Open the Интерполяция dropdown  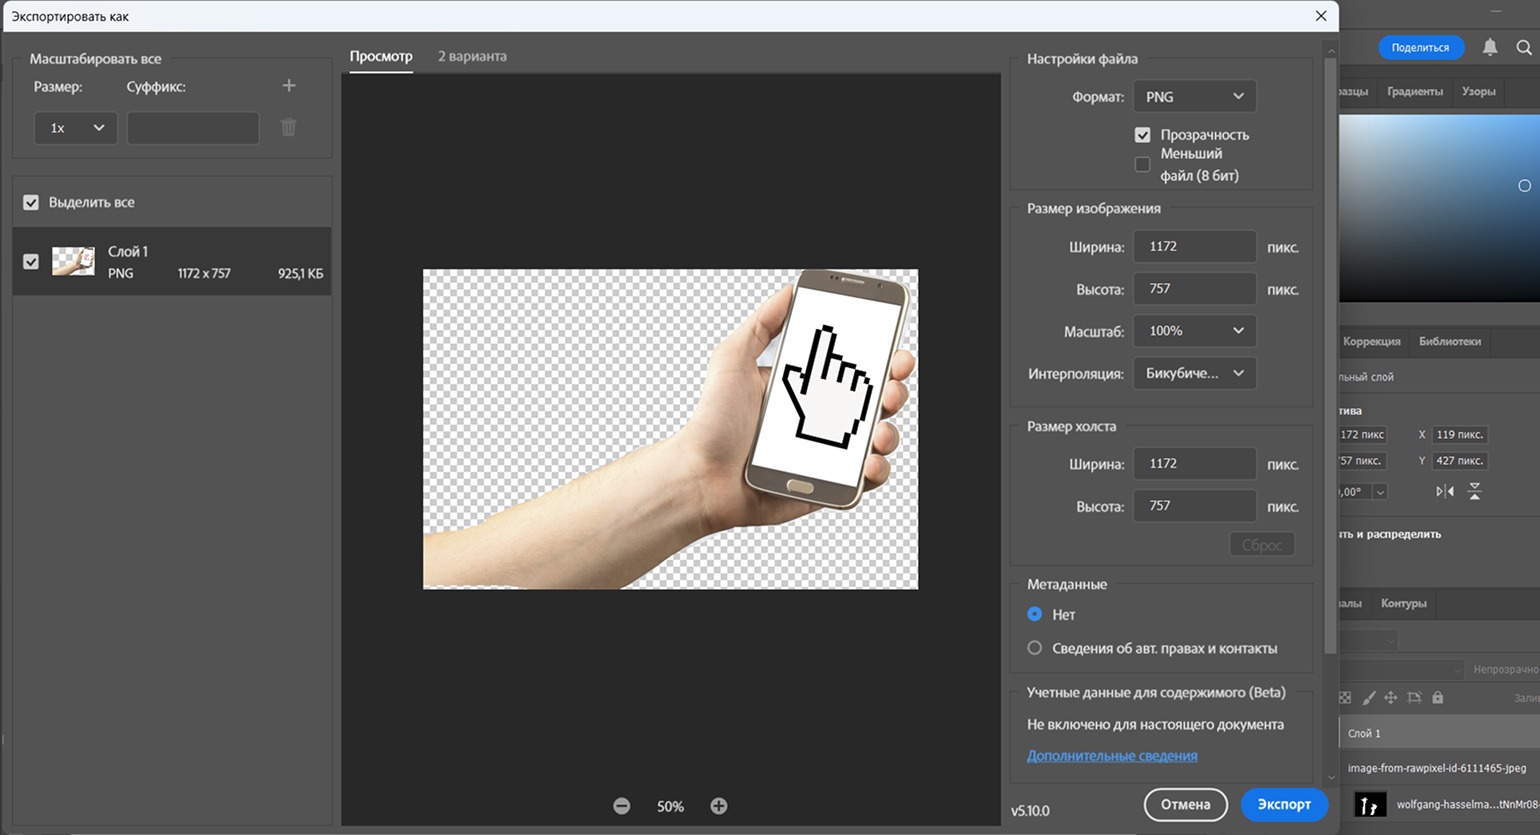[x=1194, y=373]
